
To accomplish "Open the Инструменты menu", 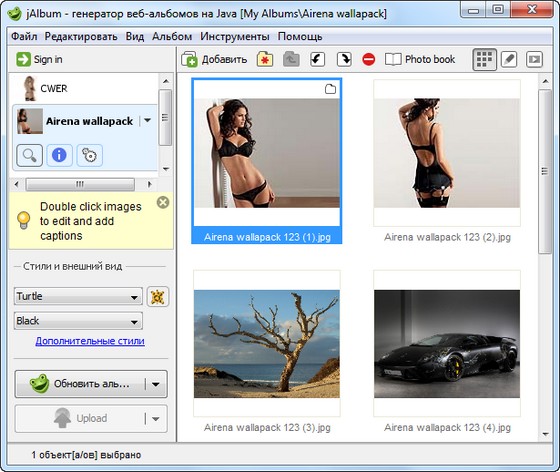I will 235,36.
